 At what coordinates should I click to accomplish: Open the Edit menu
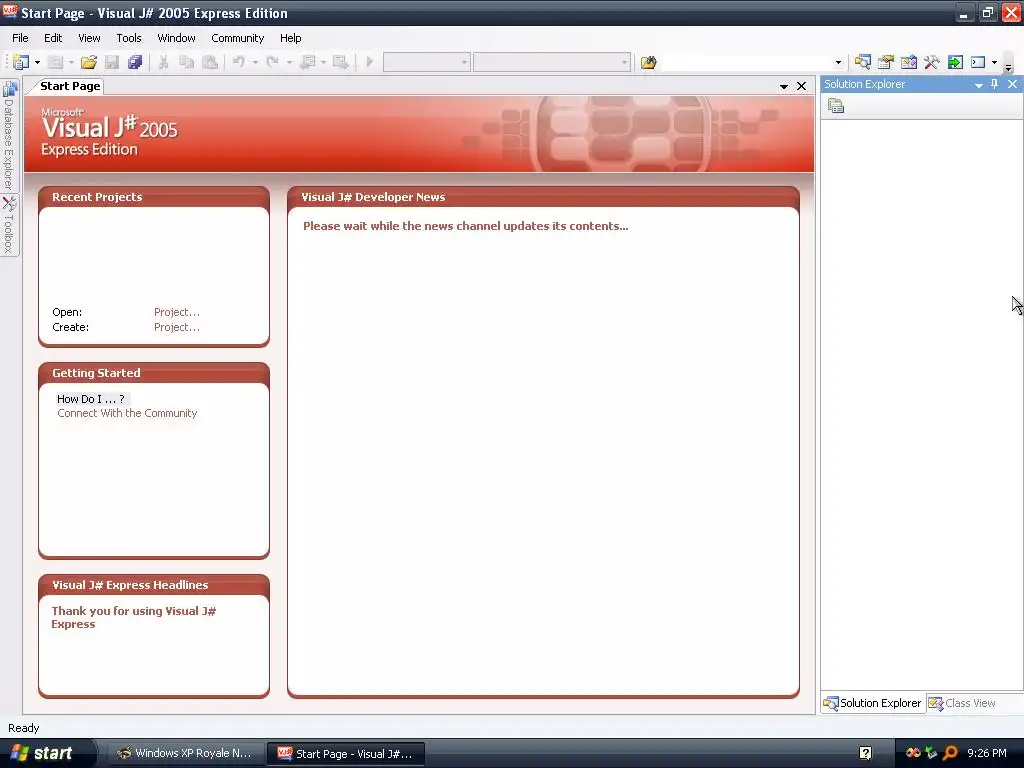53,38
